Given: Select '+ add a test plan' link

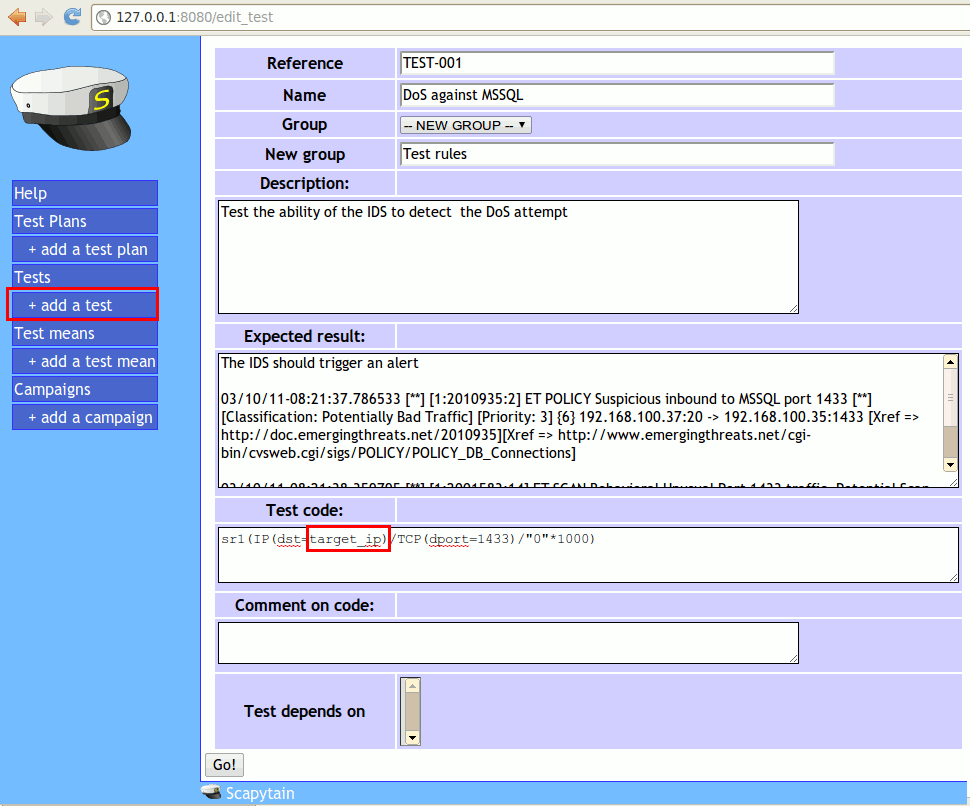Looking at the screenshot, I should pyautogui.click(x=87, y=249).
